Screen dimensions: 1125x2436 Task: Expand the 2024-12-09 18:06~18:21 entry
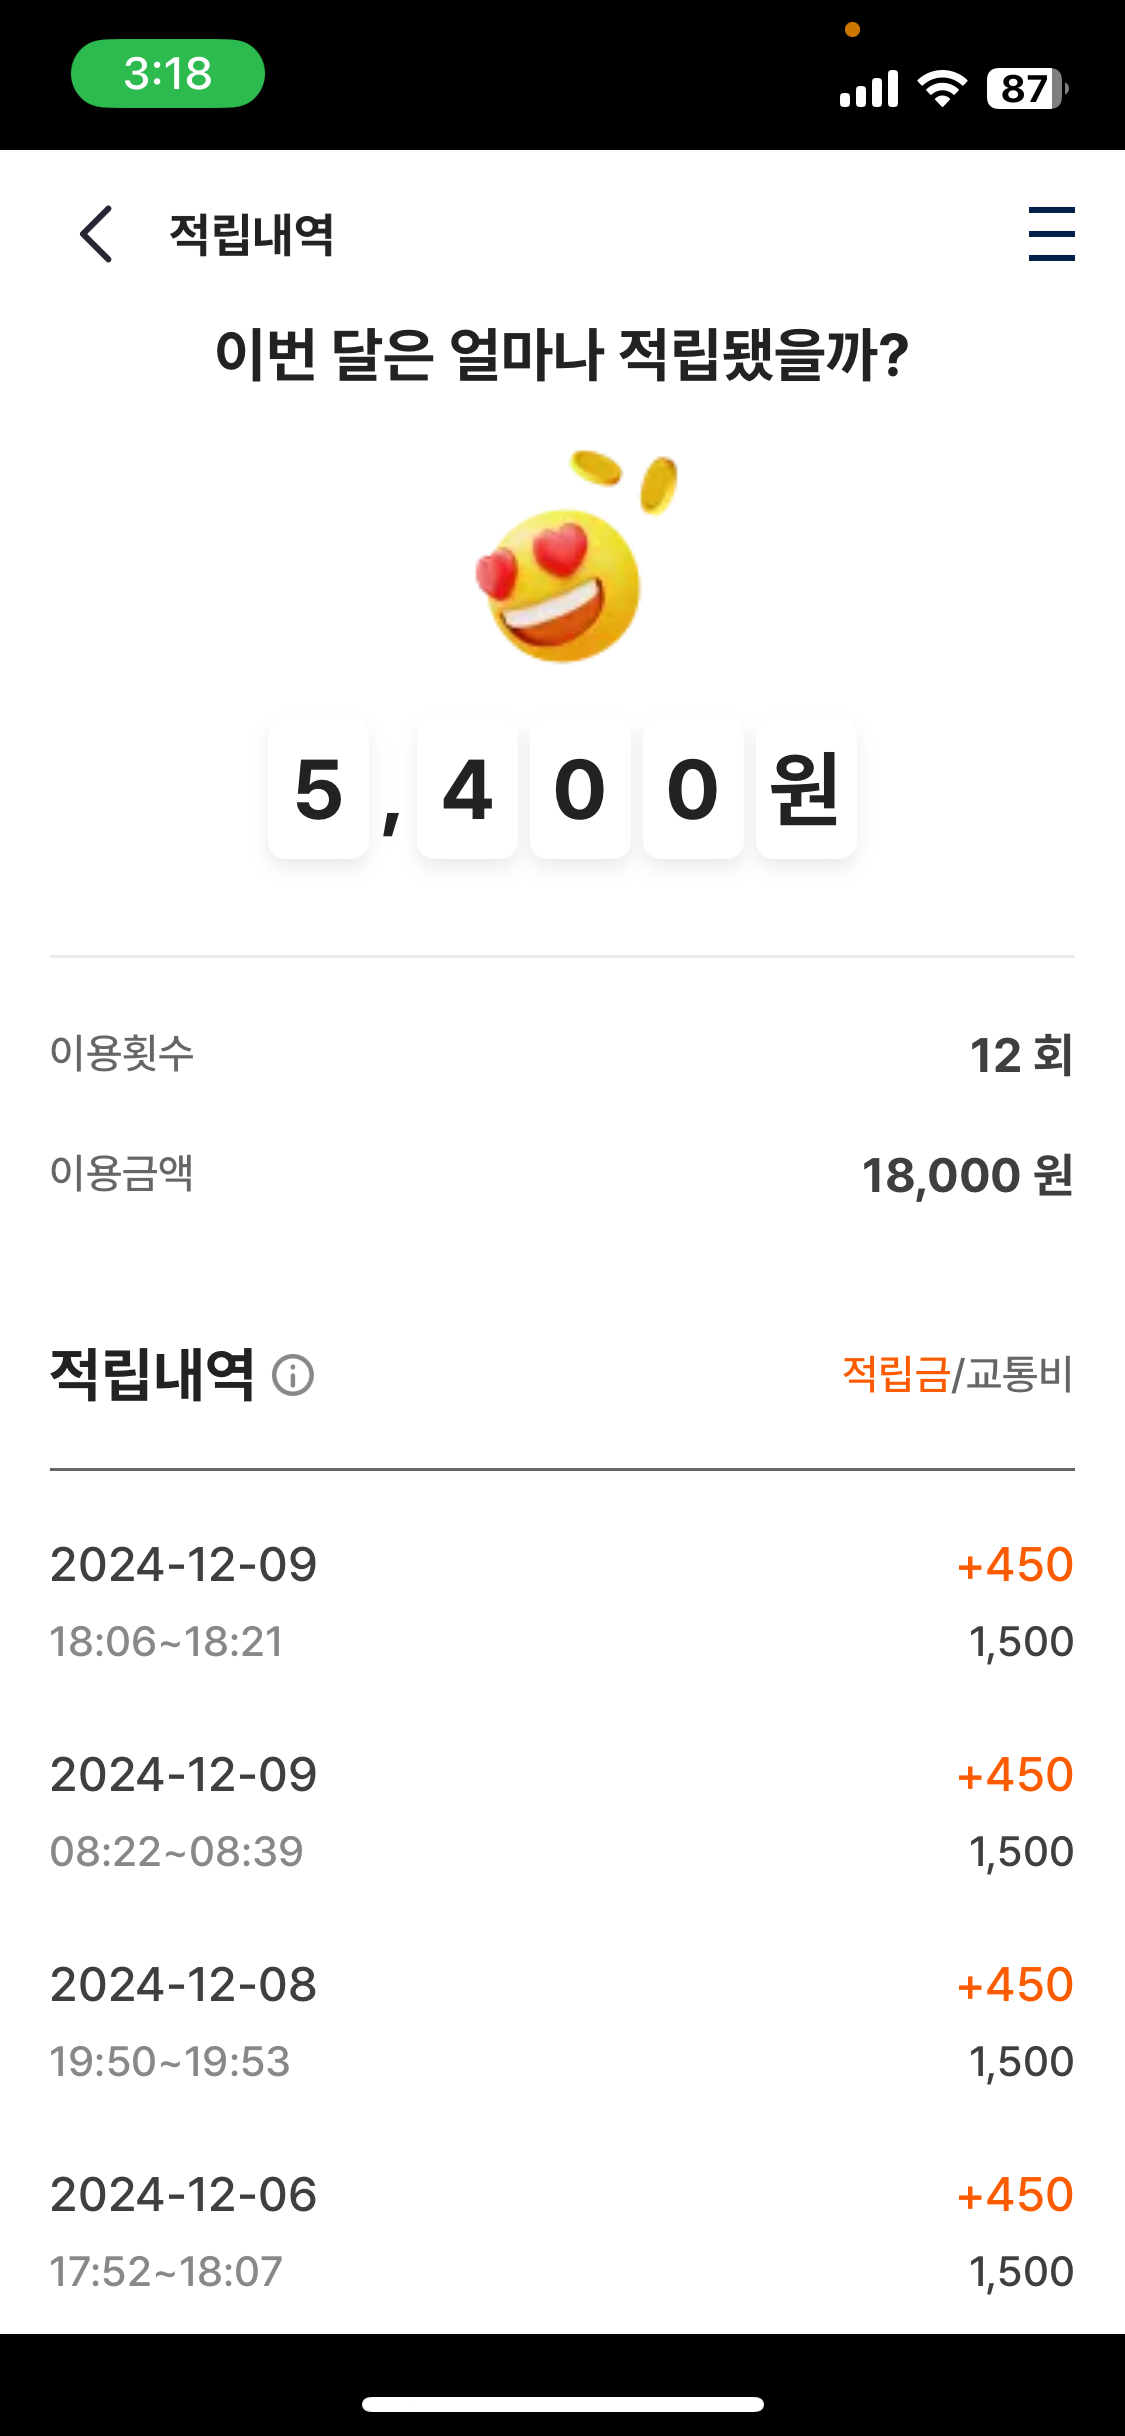pyautogui.click(x=562, y=1602)
